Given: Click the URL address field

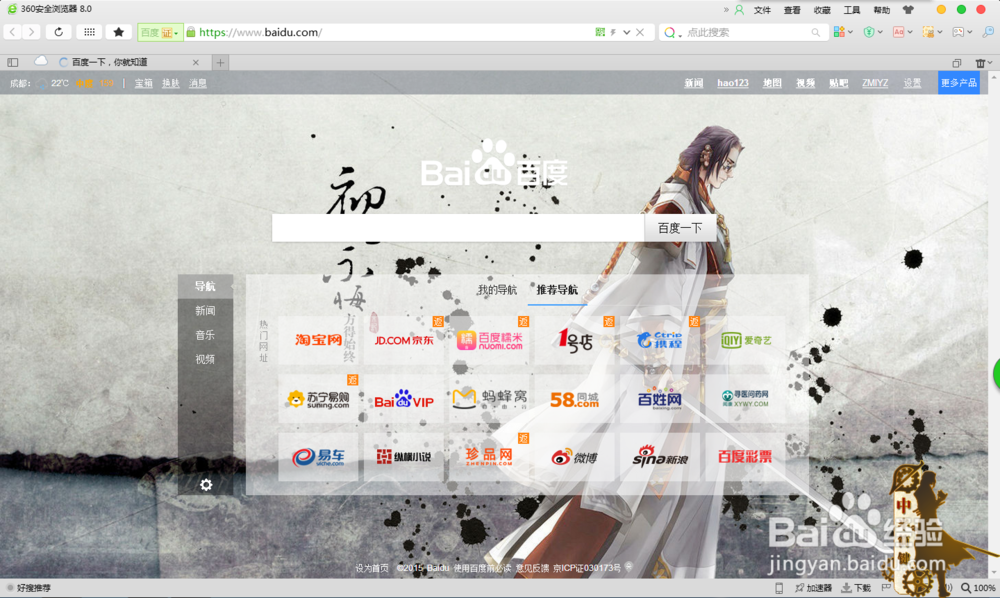Looking at the screenshot, I should [x=394, y=32].
